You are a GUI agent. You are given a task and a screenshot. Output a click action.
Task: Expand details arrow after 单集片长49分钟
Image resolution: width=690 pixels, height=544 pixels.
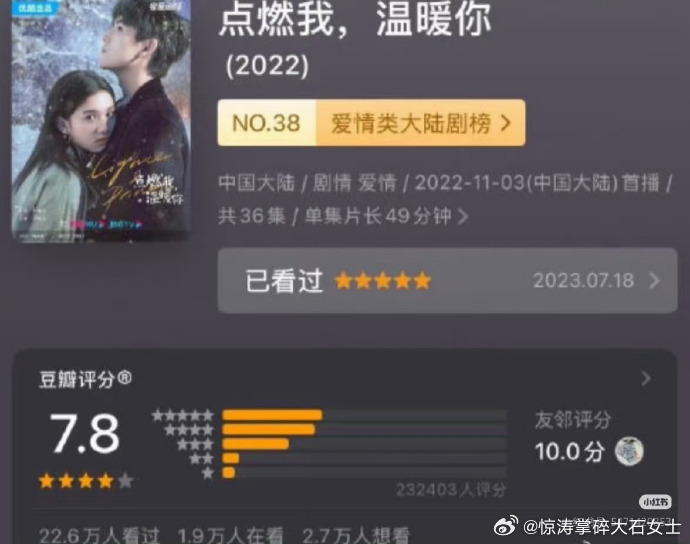[x=462, y=216]
